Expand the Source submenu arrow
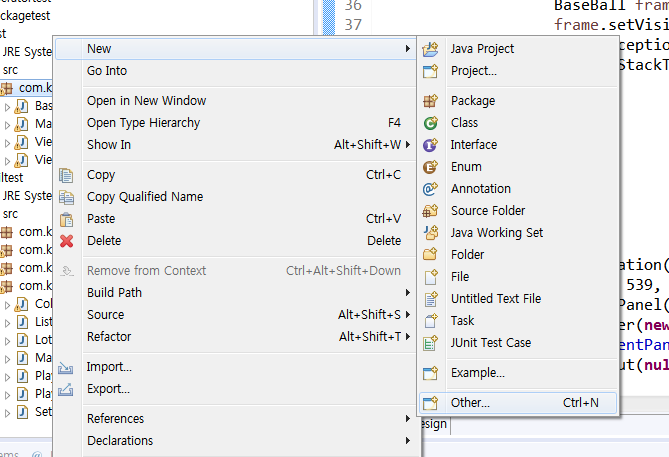669x457 pixels. [408, 315]
